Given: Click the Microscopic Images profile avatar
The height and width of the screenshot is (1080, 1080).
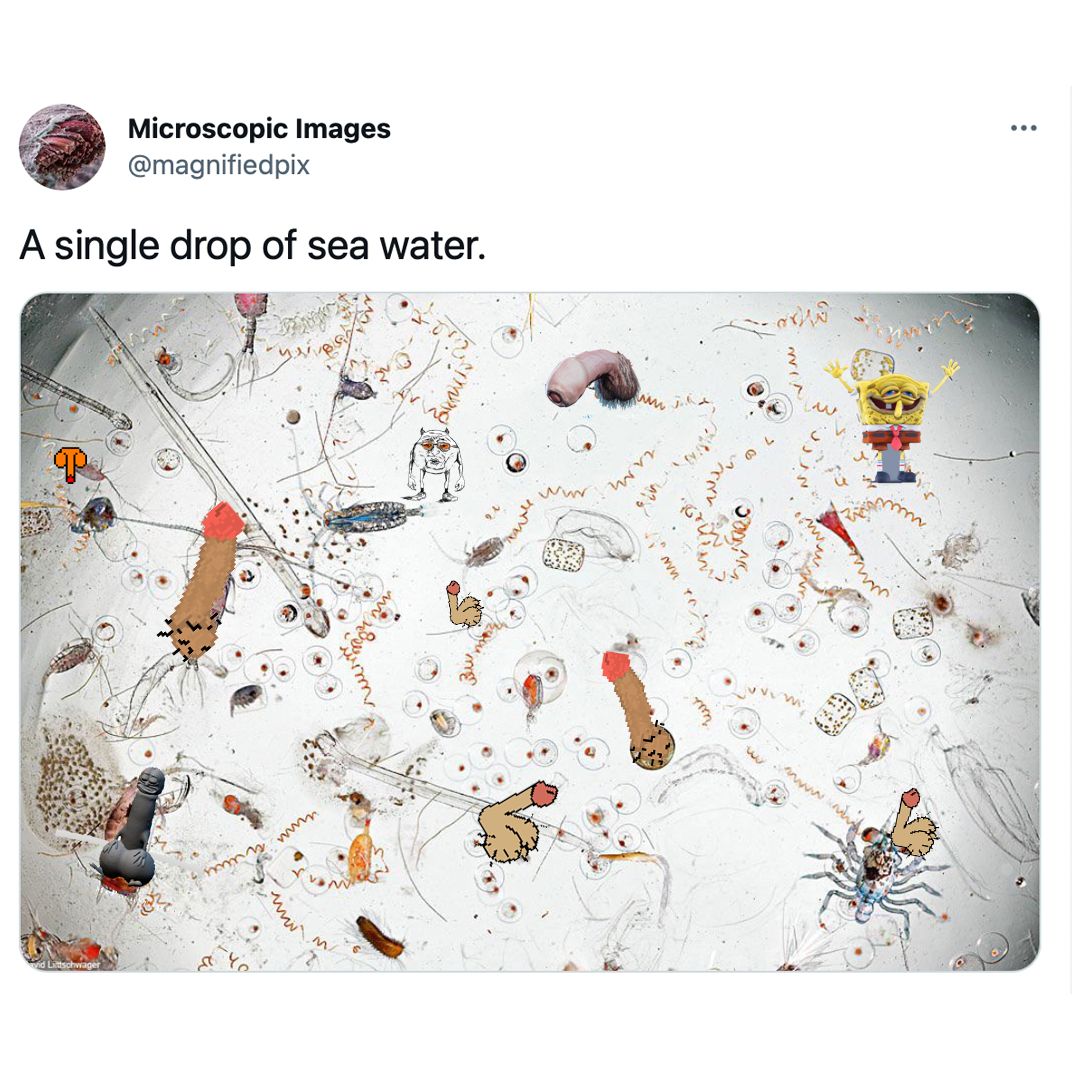Looking at the screenshot, I should click(x=62, y=147).
